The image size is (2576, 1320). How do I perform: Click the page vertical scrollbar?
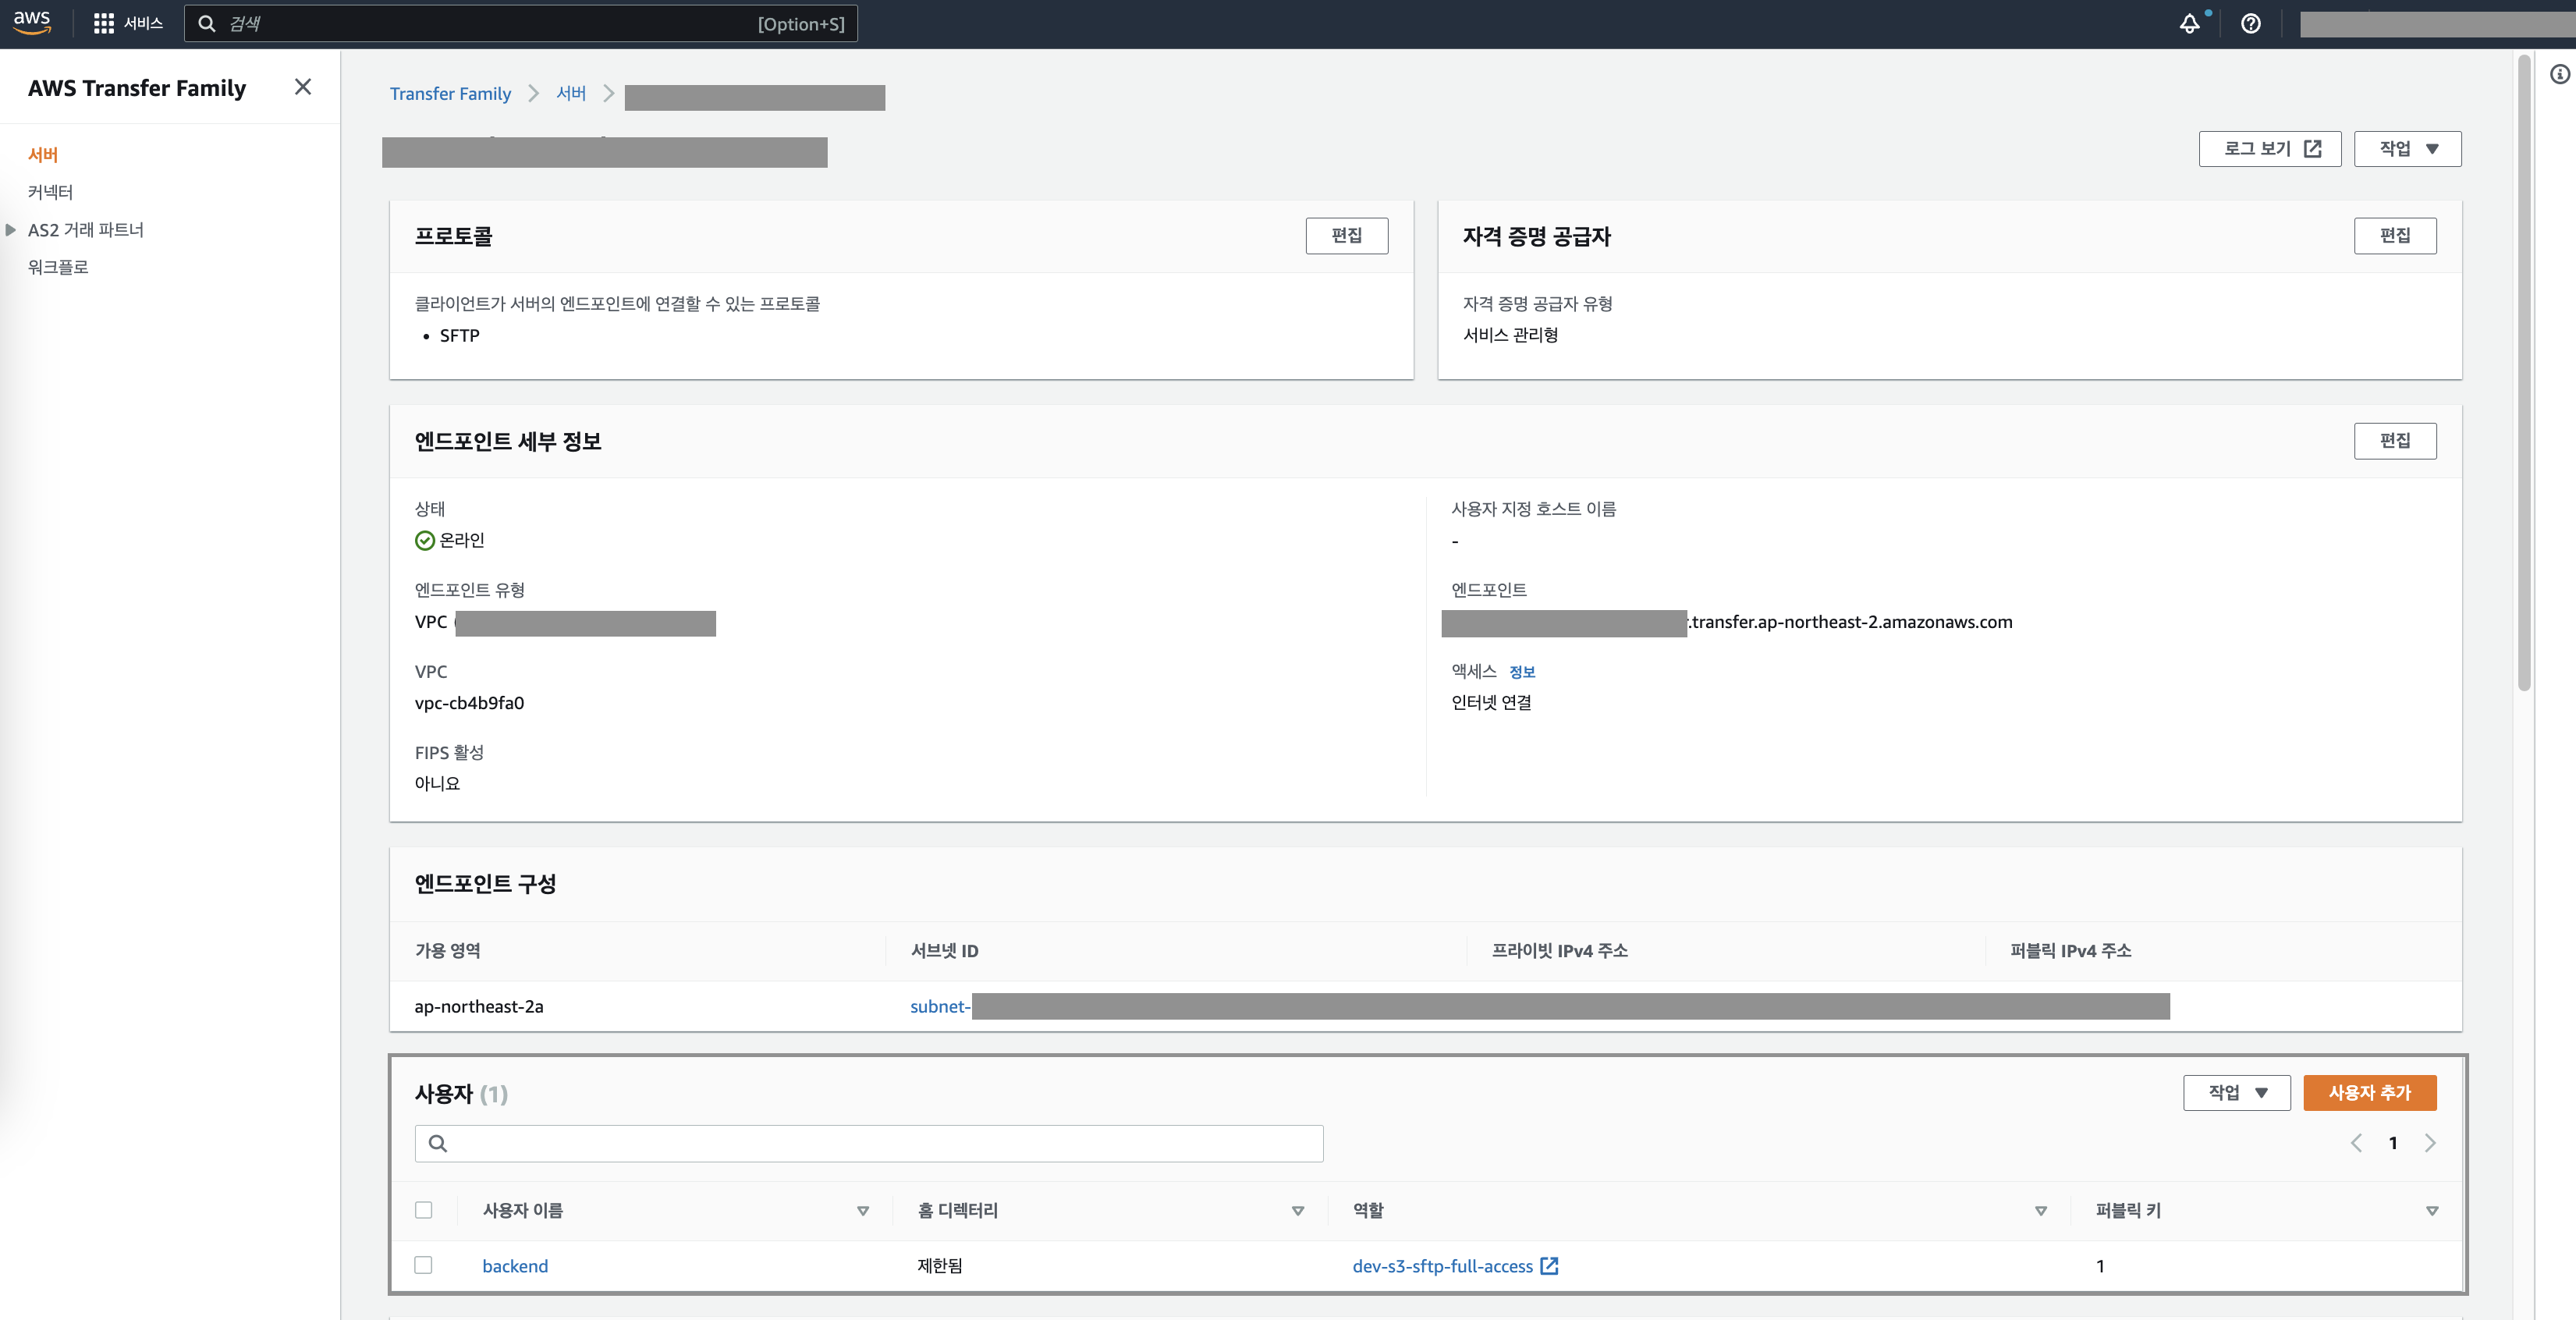point(2523,372)
